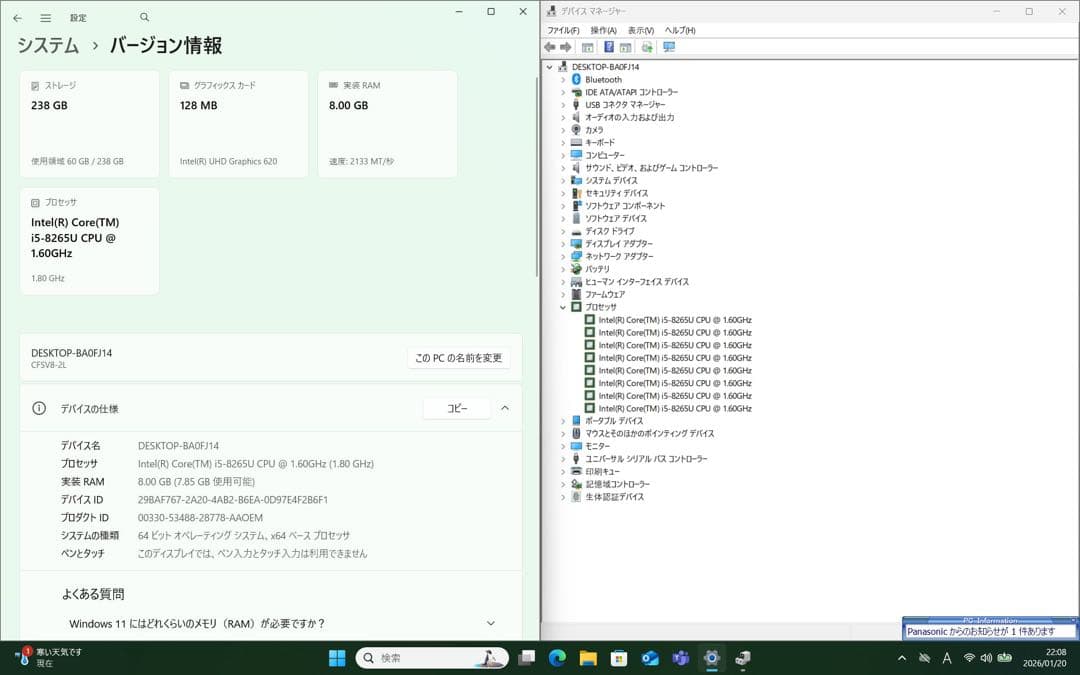This screenshot has height=675, width=1080.
Task: Expand the Windows 11 memory FAQ question
Action: [x=490, y=622]
